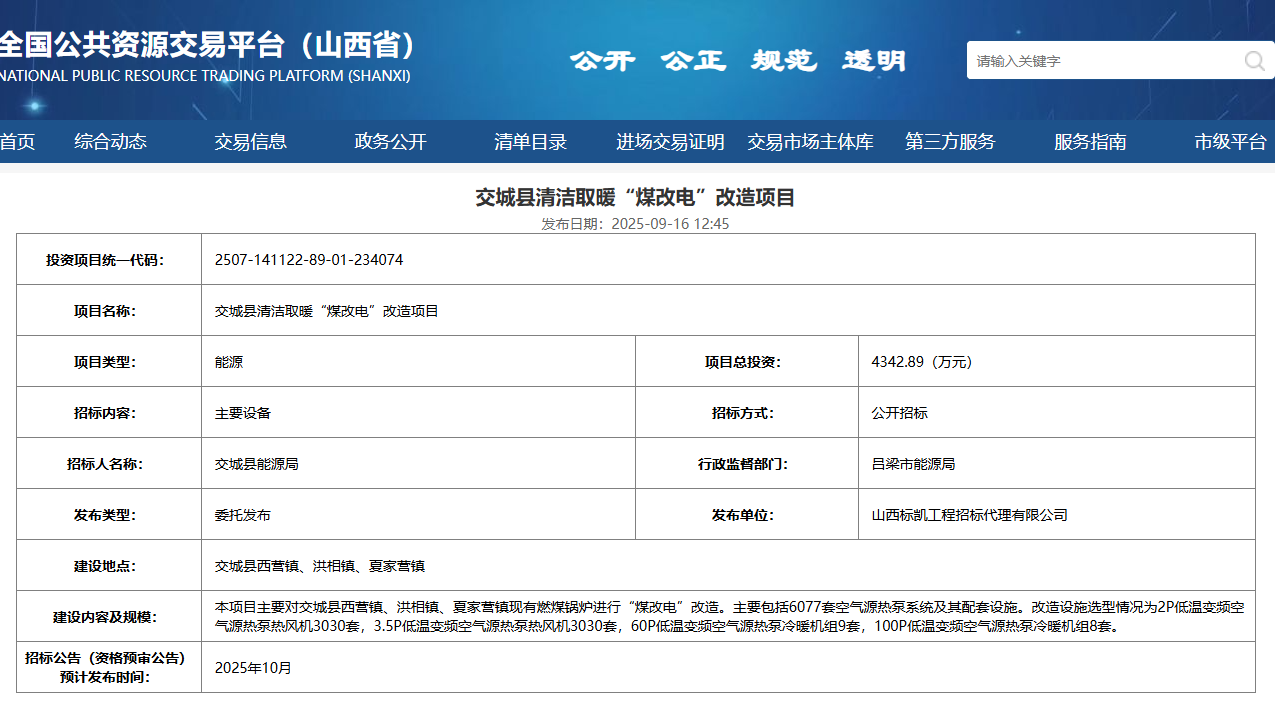Select the 公开招标 value
The width and height of the screenshot is (1275, 719).
pos(900,413)
